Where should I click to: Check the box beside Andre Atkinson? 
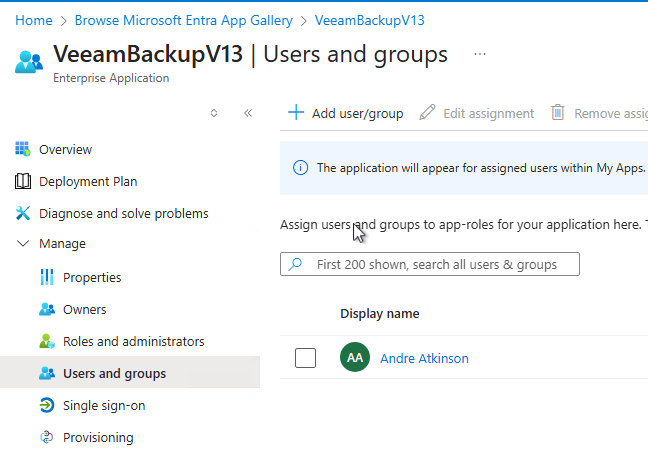306,358
